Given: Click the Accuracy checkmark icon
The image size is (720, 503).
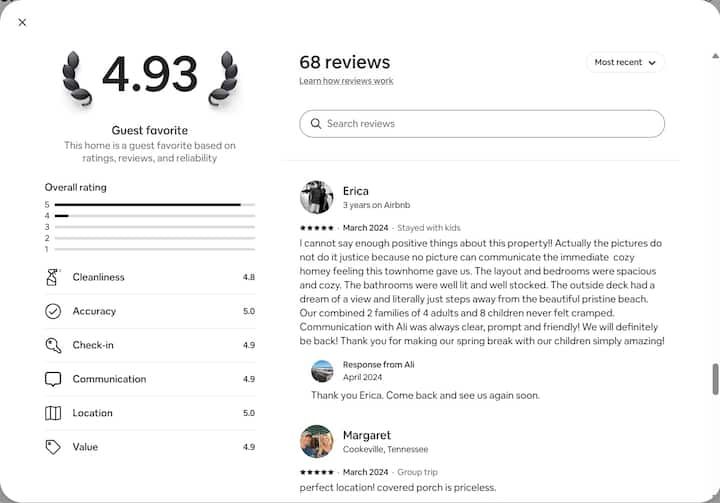Looking at the screenshot, I should [53, 311].
